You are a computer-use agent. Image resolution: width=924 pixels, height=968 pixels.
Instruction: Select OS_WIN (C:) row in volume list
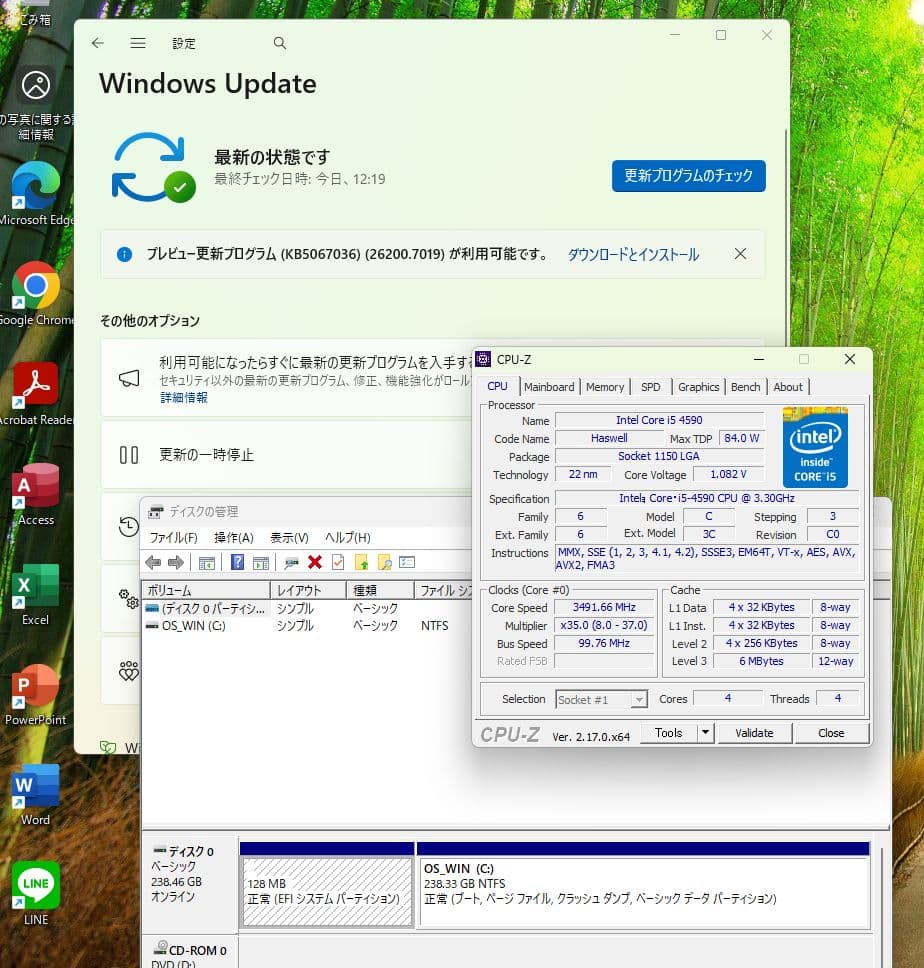(x=309, y=626)
